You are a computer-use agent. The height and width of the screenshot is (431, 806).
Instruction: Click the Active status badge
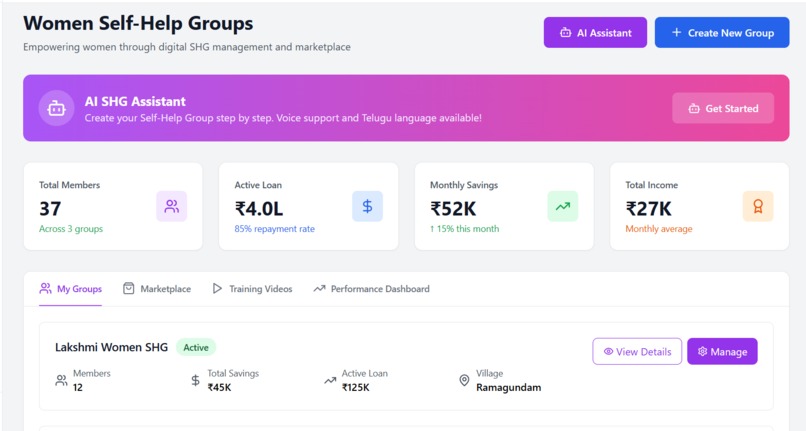pos(196,348)
